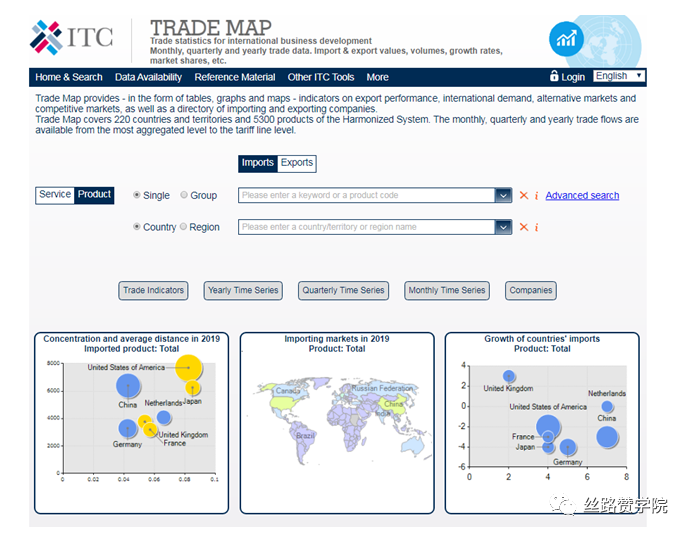Click the Germany bubble in concentration chart

128,428
